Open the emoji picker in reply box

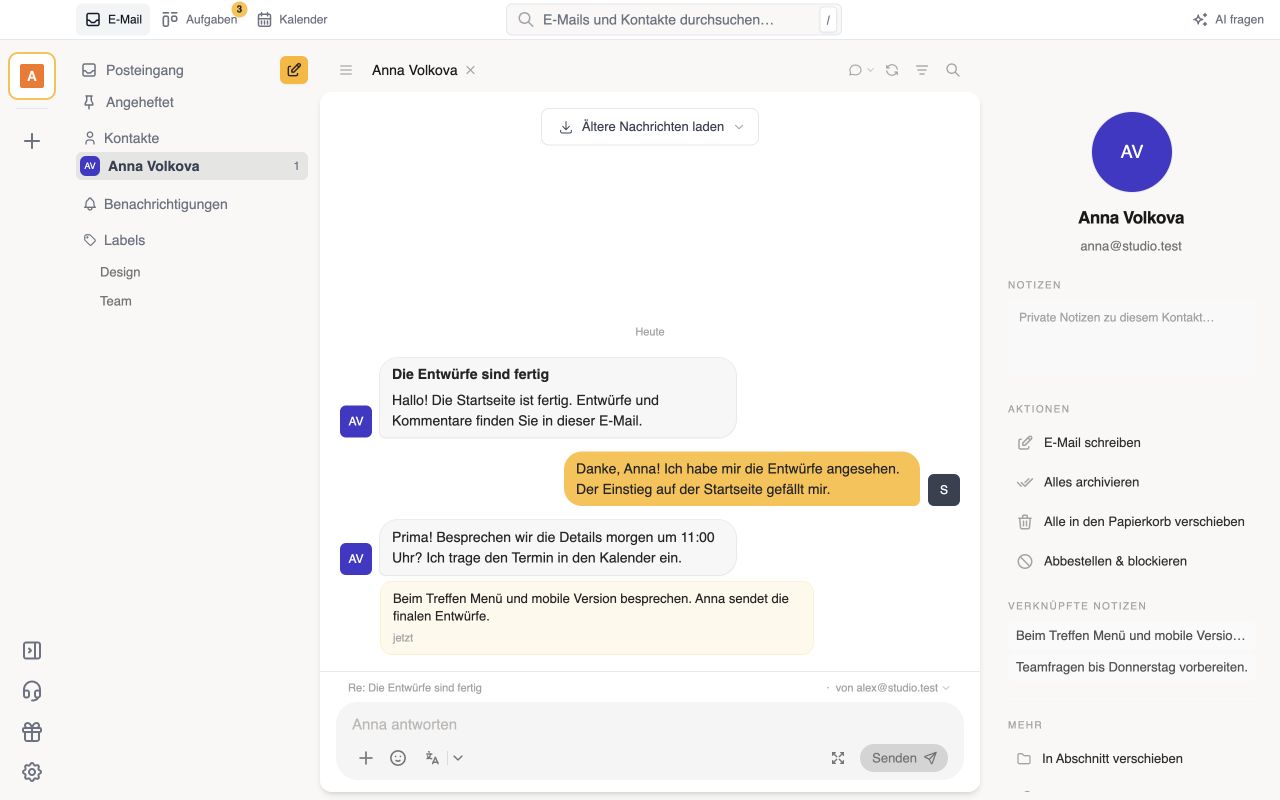(398, 758)
